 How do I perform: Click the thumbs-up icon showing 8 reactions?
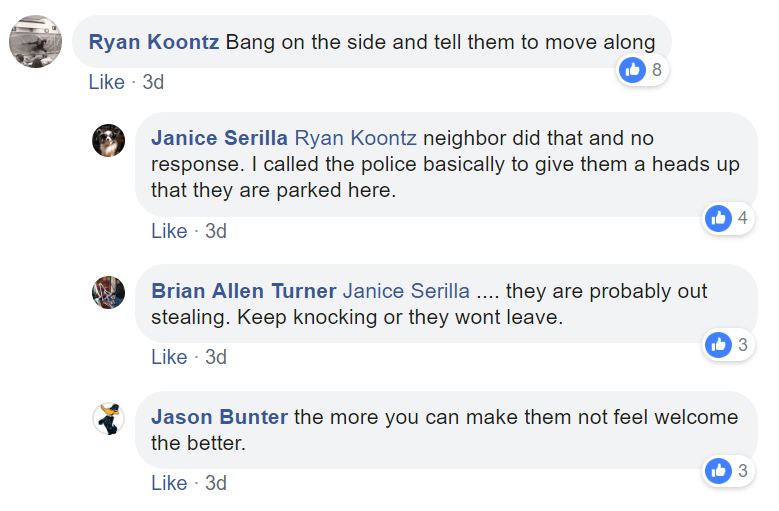click(x=632, y=69)
